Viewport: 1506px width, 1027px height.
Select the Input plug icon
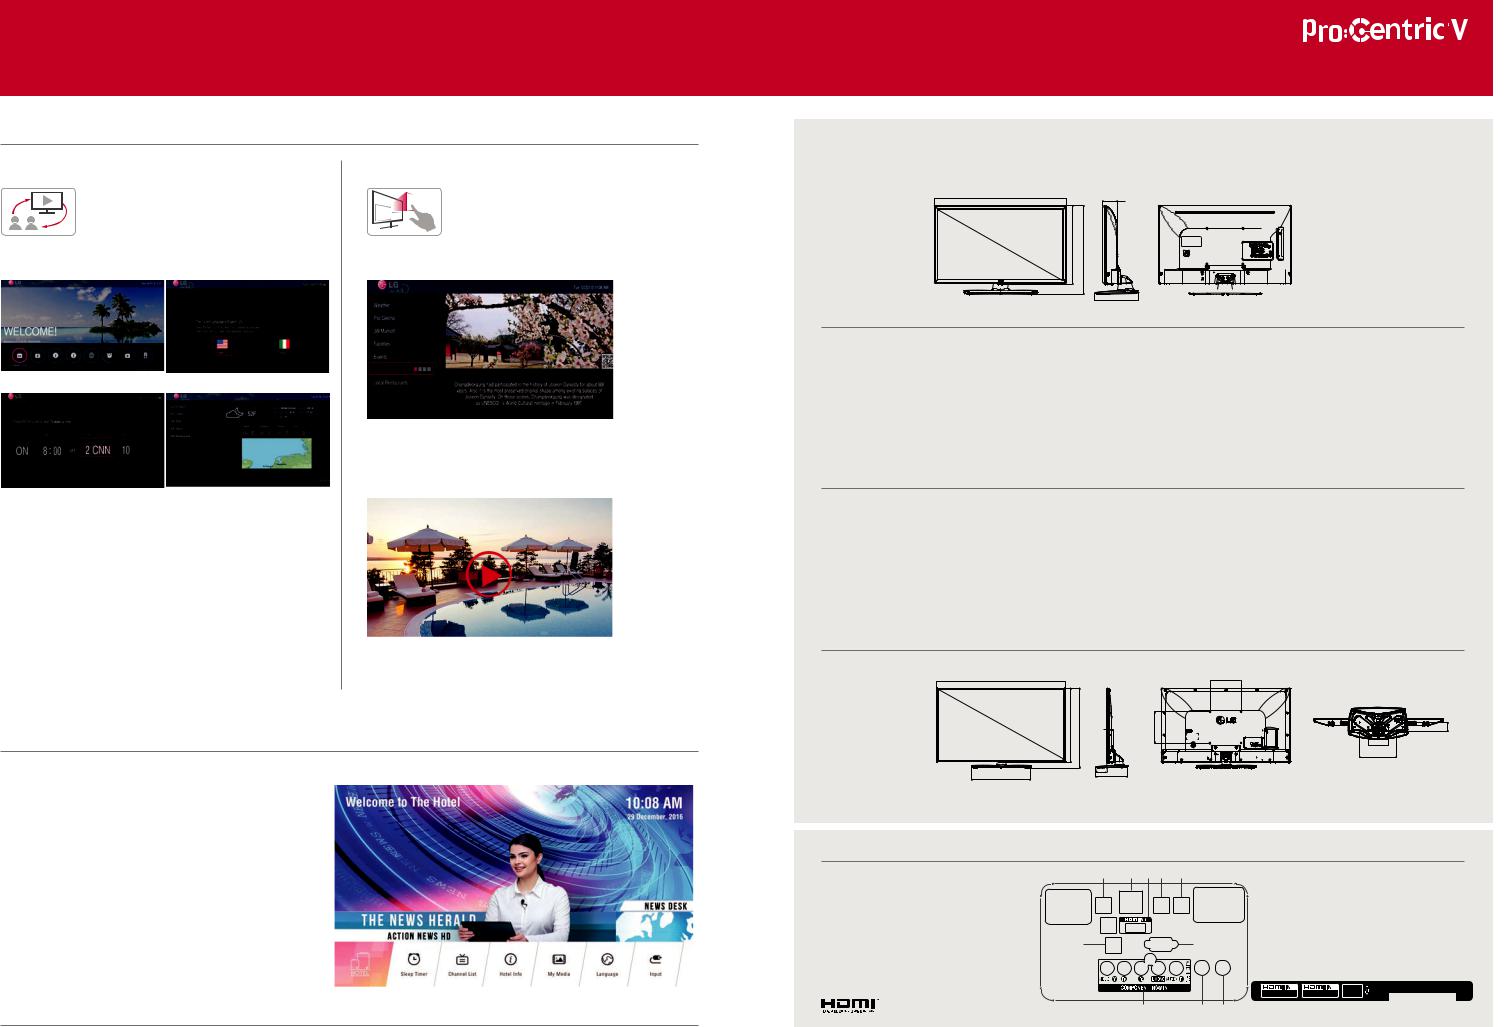pyautogui.click(x=655, y=958)
